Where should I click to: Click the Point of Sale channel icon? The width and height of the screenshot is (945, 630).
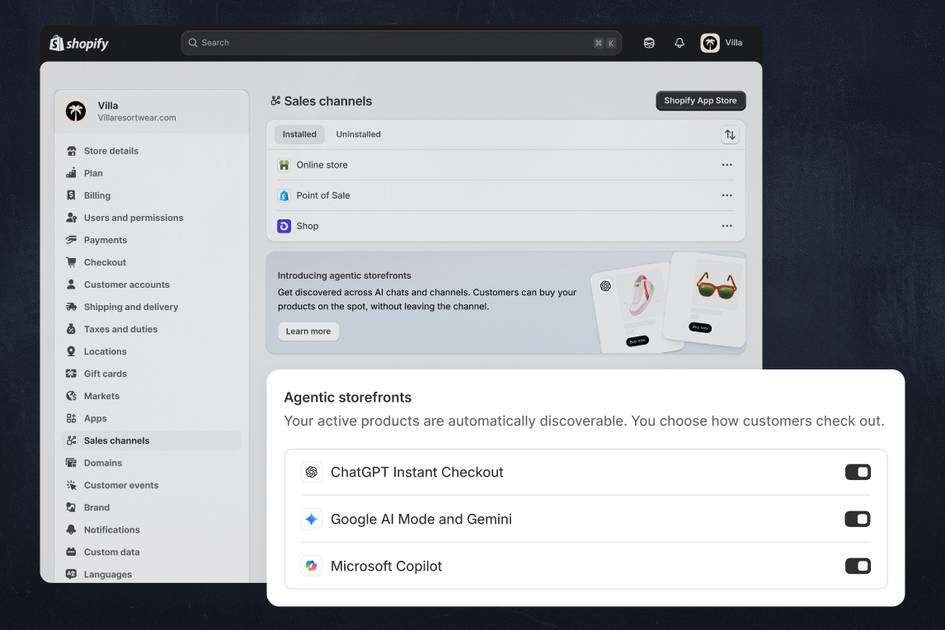pos(284,196)
